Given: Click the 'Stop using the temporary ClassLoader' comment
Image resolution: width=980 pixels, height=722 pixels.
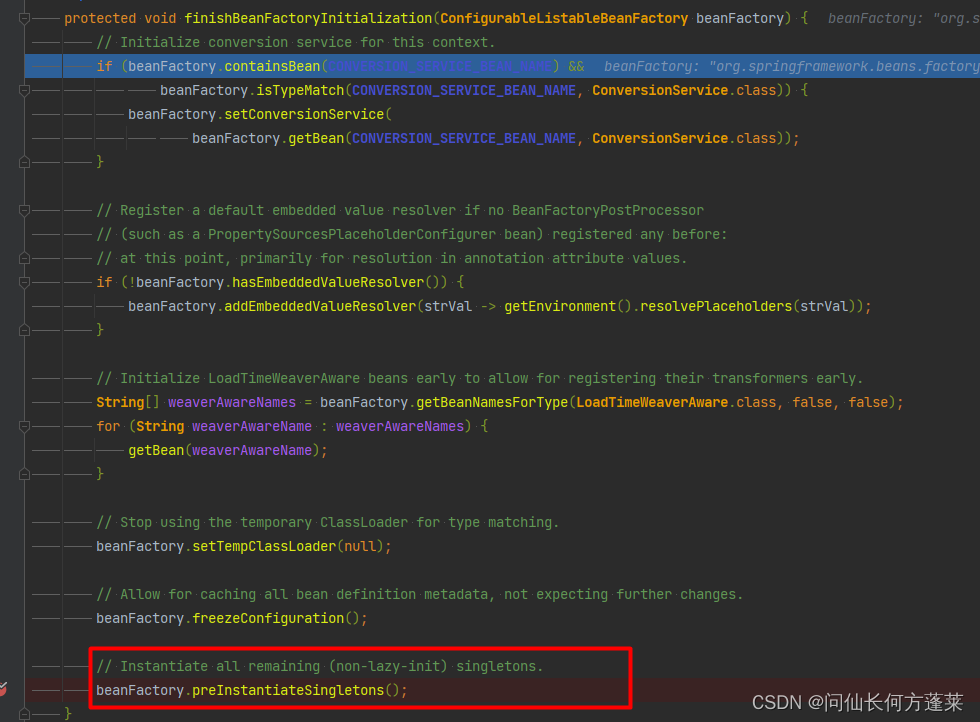Looking at the screenshot, I should coord(328,523).
